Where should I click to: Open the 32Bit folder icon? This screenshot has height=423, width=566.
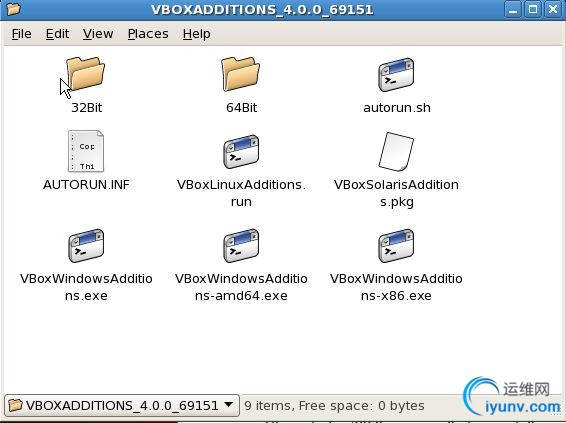click(x=86, y=74)
